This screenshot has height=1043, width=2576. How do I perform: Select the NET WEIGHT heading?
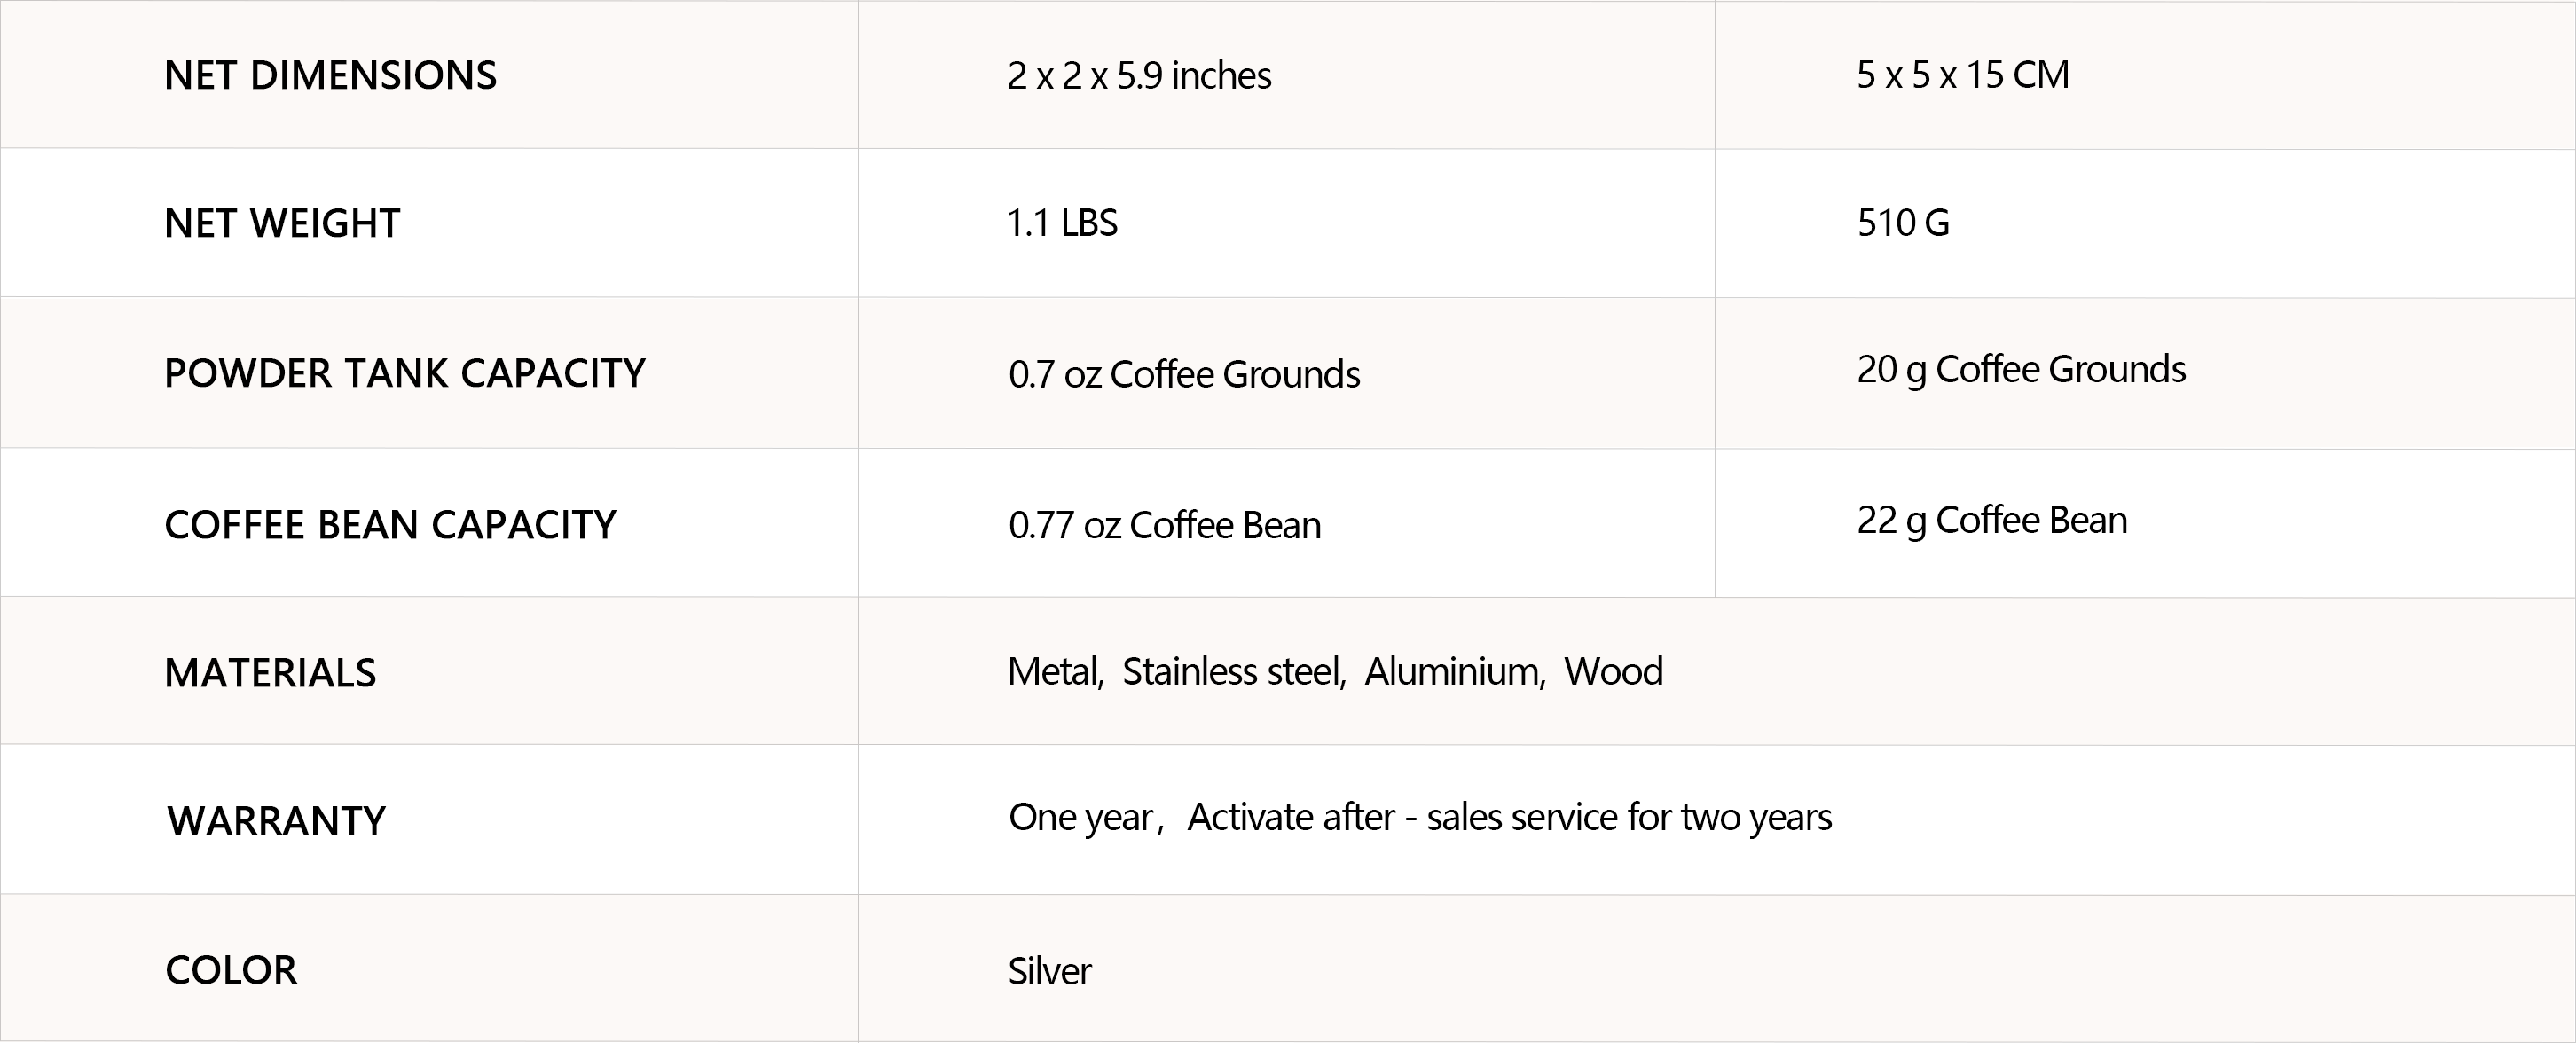coord(282,223)
